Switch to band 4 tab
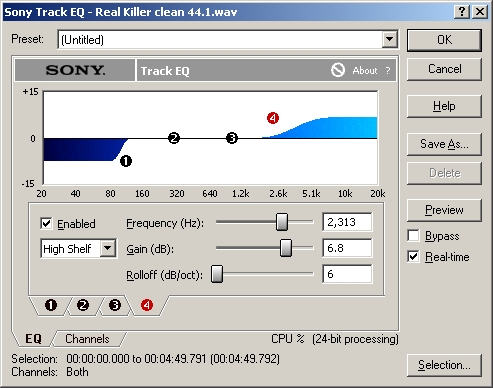 (x=147, y=305)
